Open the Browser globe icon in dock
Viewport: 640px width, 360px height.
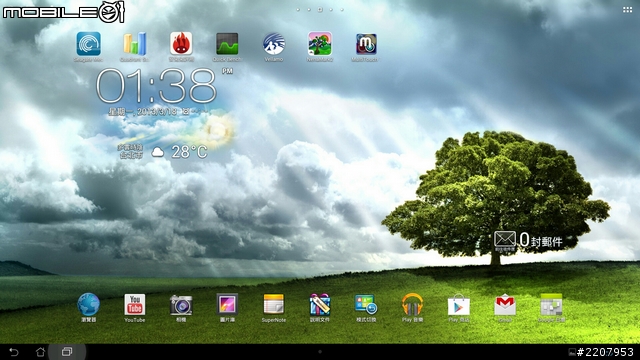89,304
